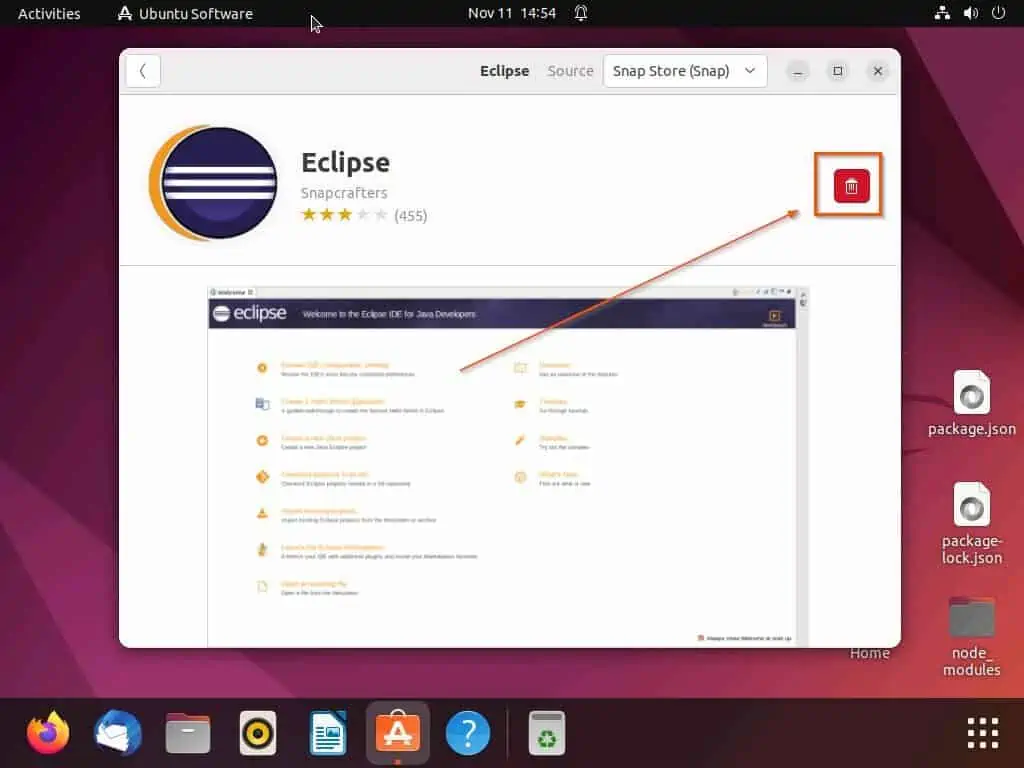Open Thunderbird from the dock
The height and width of the screenshot is (768, 1024).
pyautogui.click(x=117, y=732)
